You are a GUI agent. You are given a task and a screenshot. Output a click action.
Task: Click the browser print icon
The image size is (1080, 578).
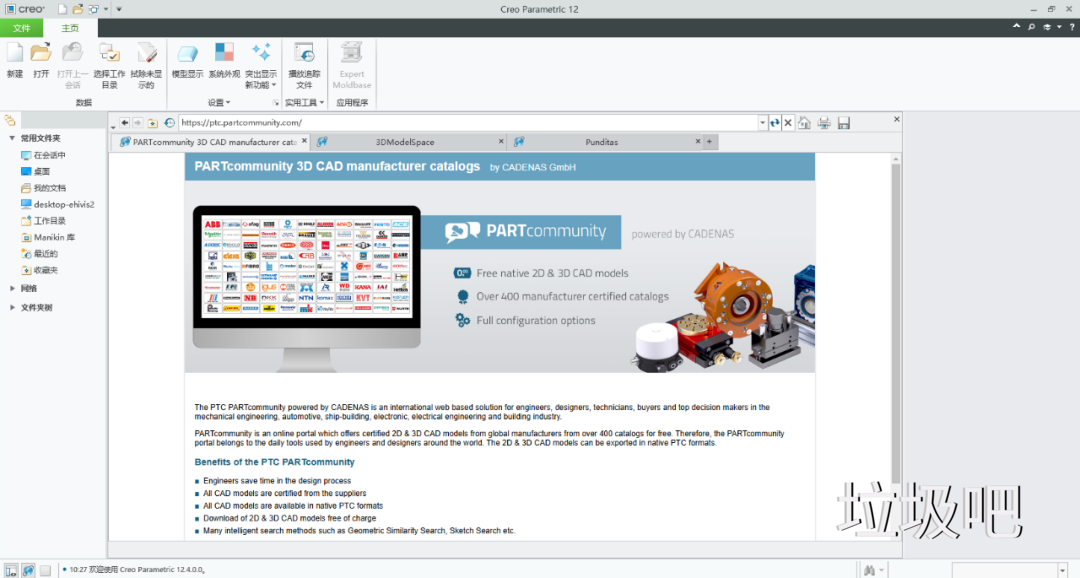click(824, 123)
